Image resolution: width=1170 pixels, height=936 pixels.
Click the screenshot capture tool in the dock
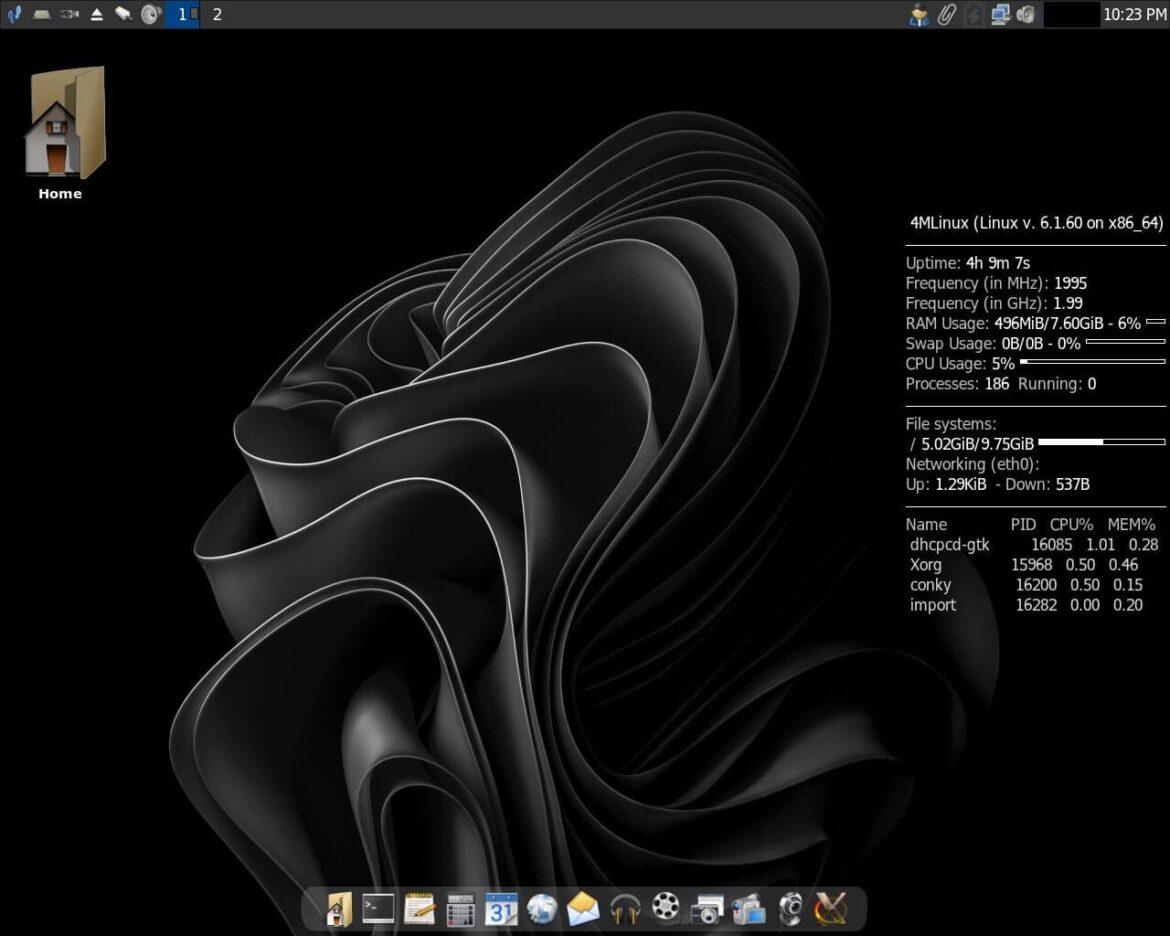click(x=706, y=910)
